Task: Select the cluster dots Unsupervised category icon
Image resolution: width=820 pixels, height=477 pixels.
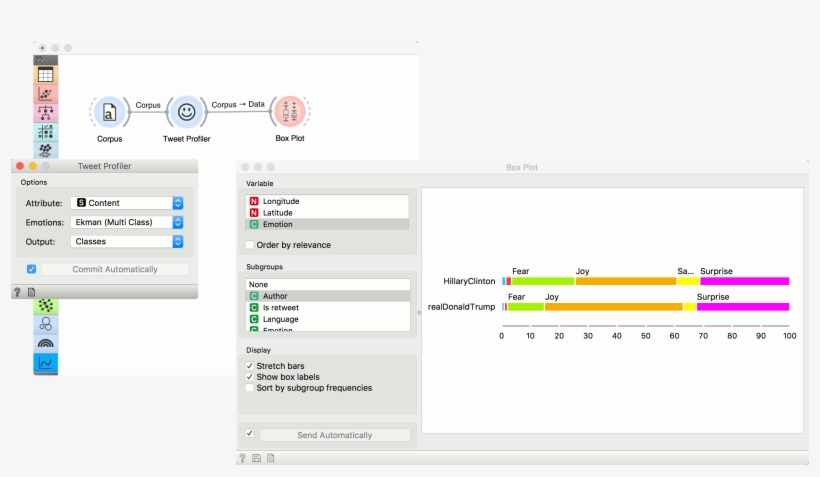Action: click(x=45, y=151)
